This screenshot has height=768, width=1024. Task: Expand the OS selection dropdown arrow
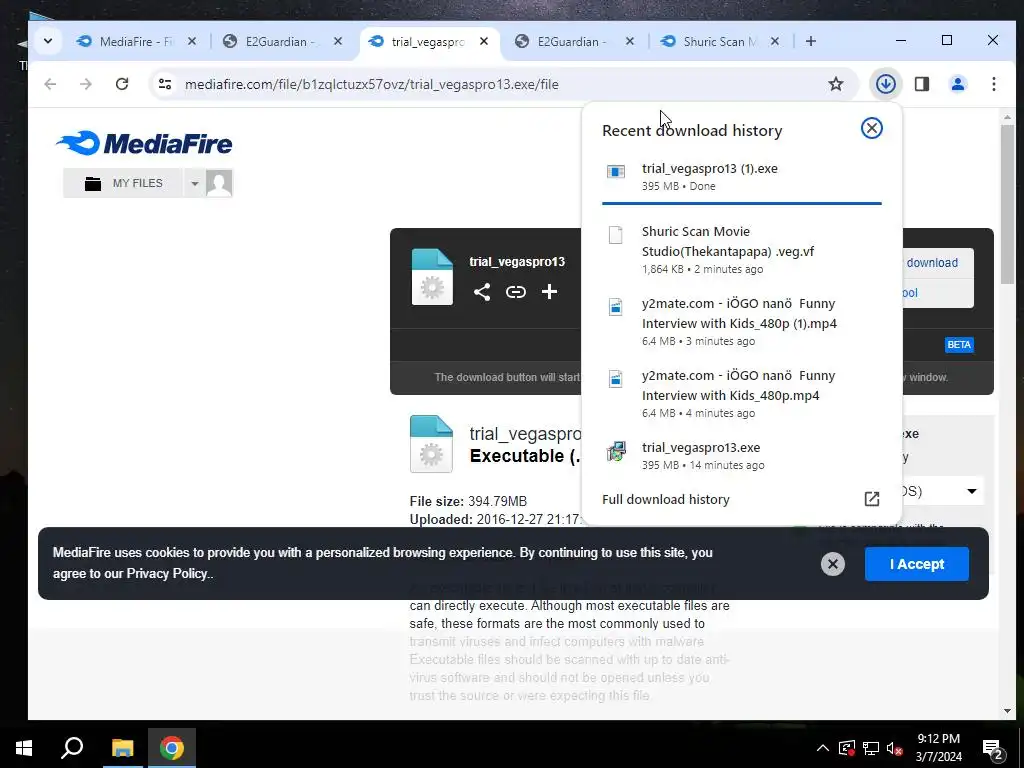point(971,491)
